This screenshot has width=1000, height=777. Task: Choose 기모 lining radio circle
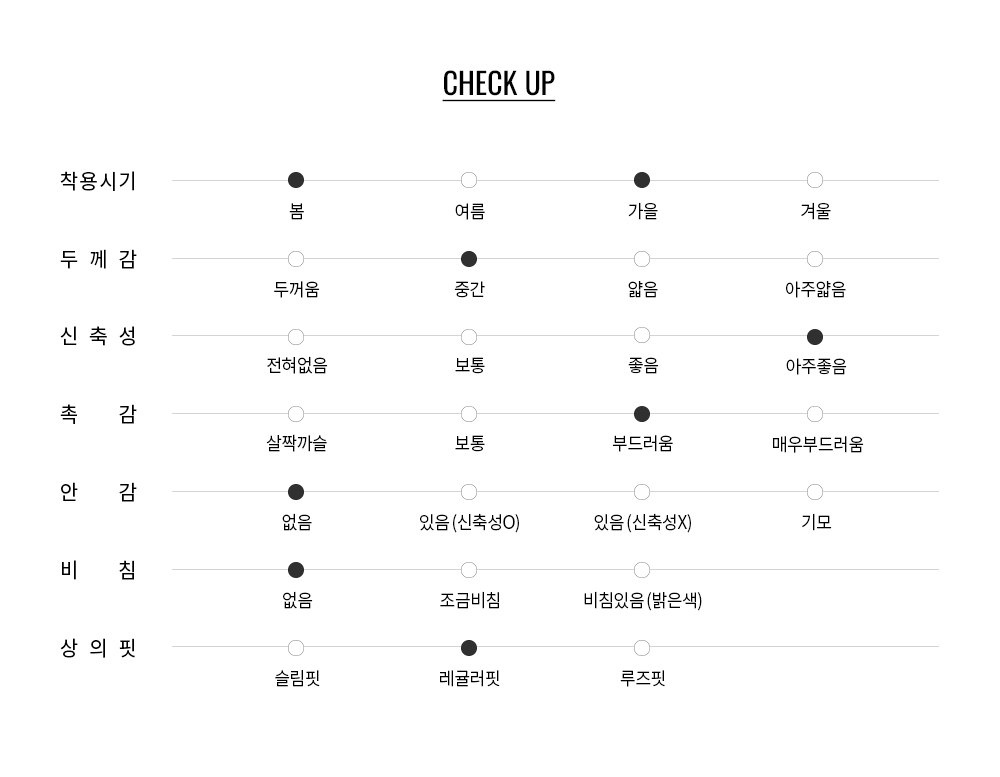point(815,492)
